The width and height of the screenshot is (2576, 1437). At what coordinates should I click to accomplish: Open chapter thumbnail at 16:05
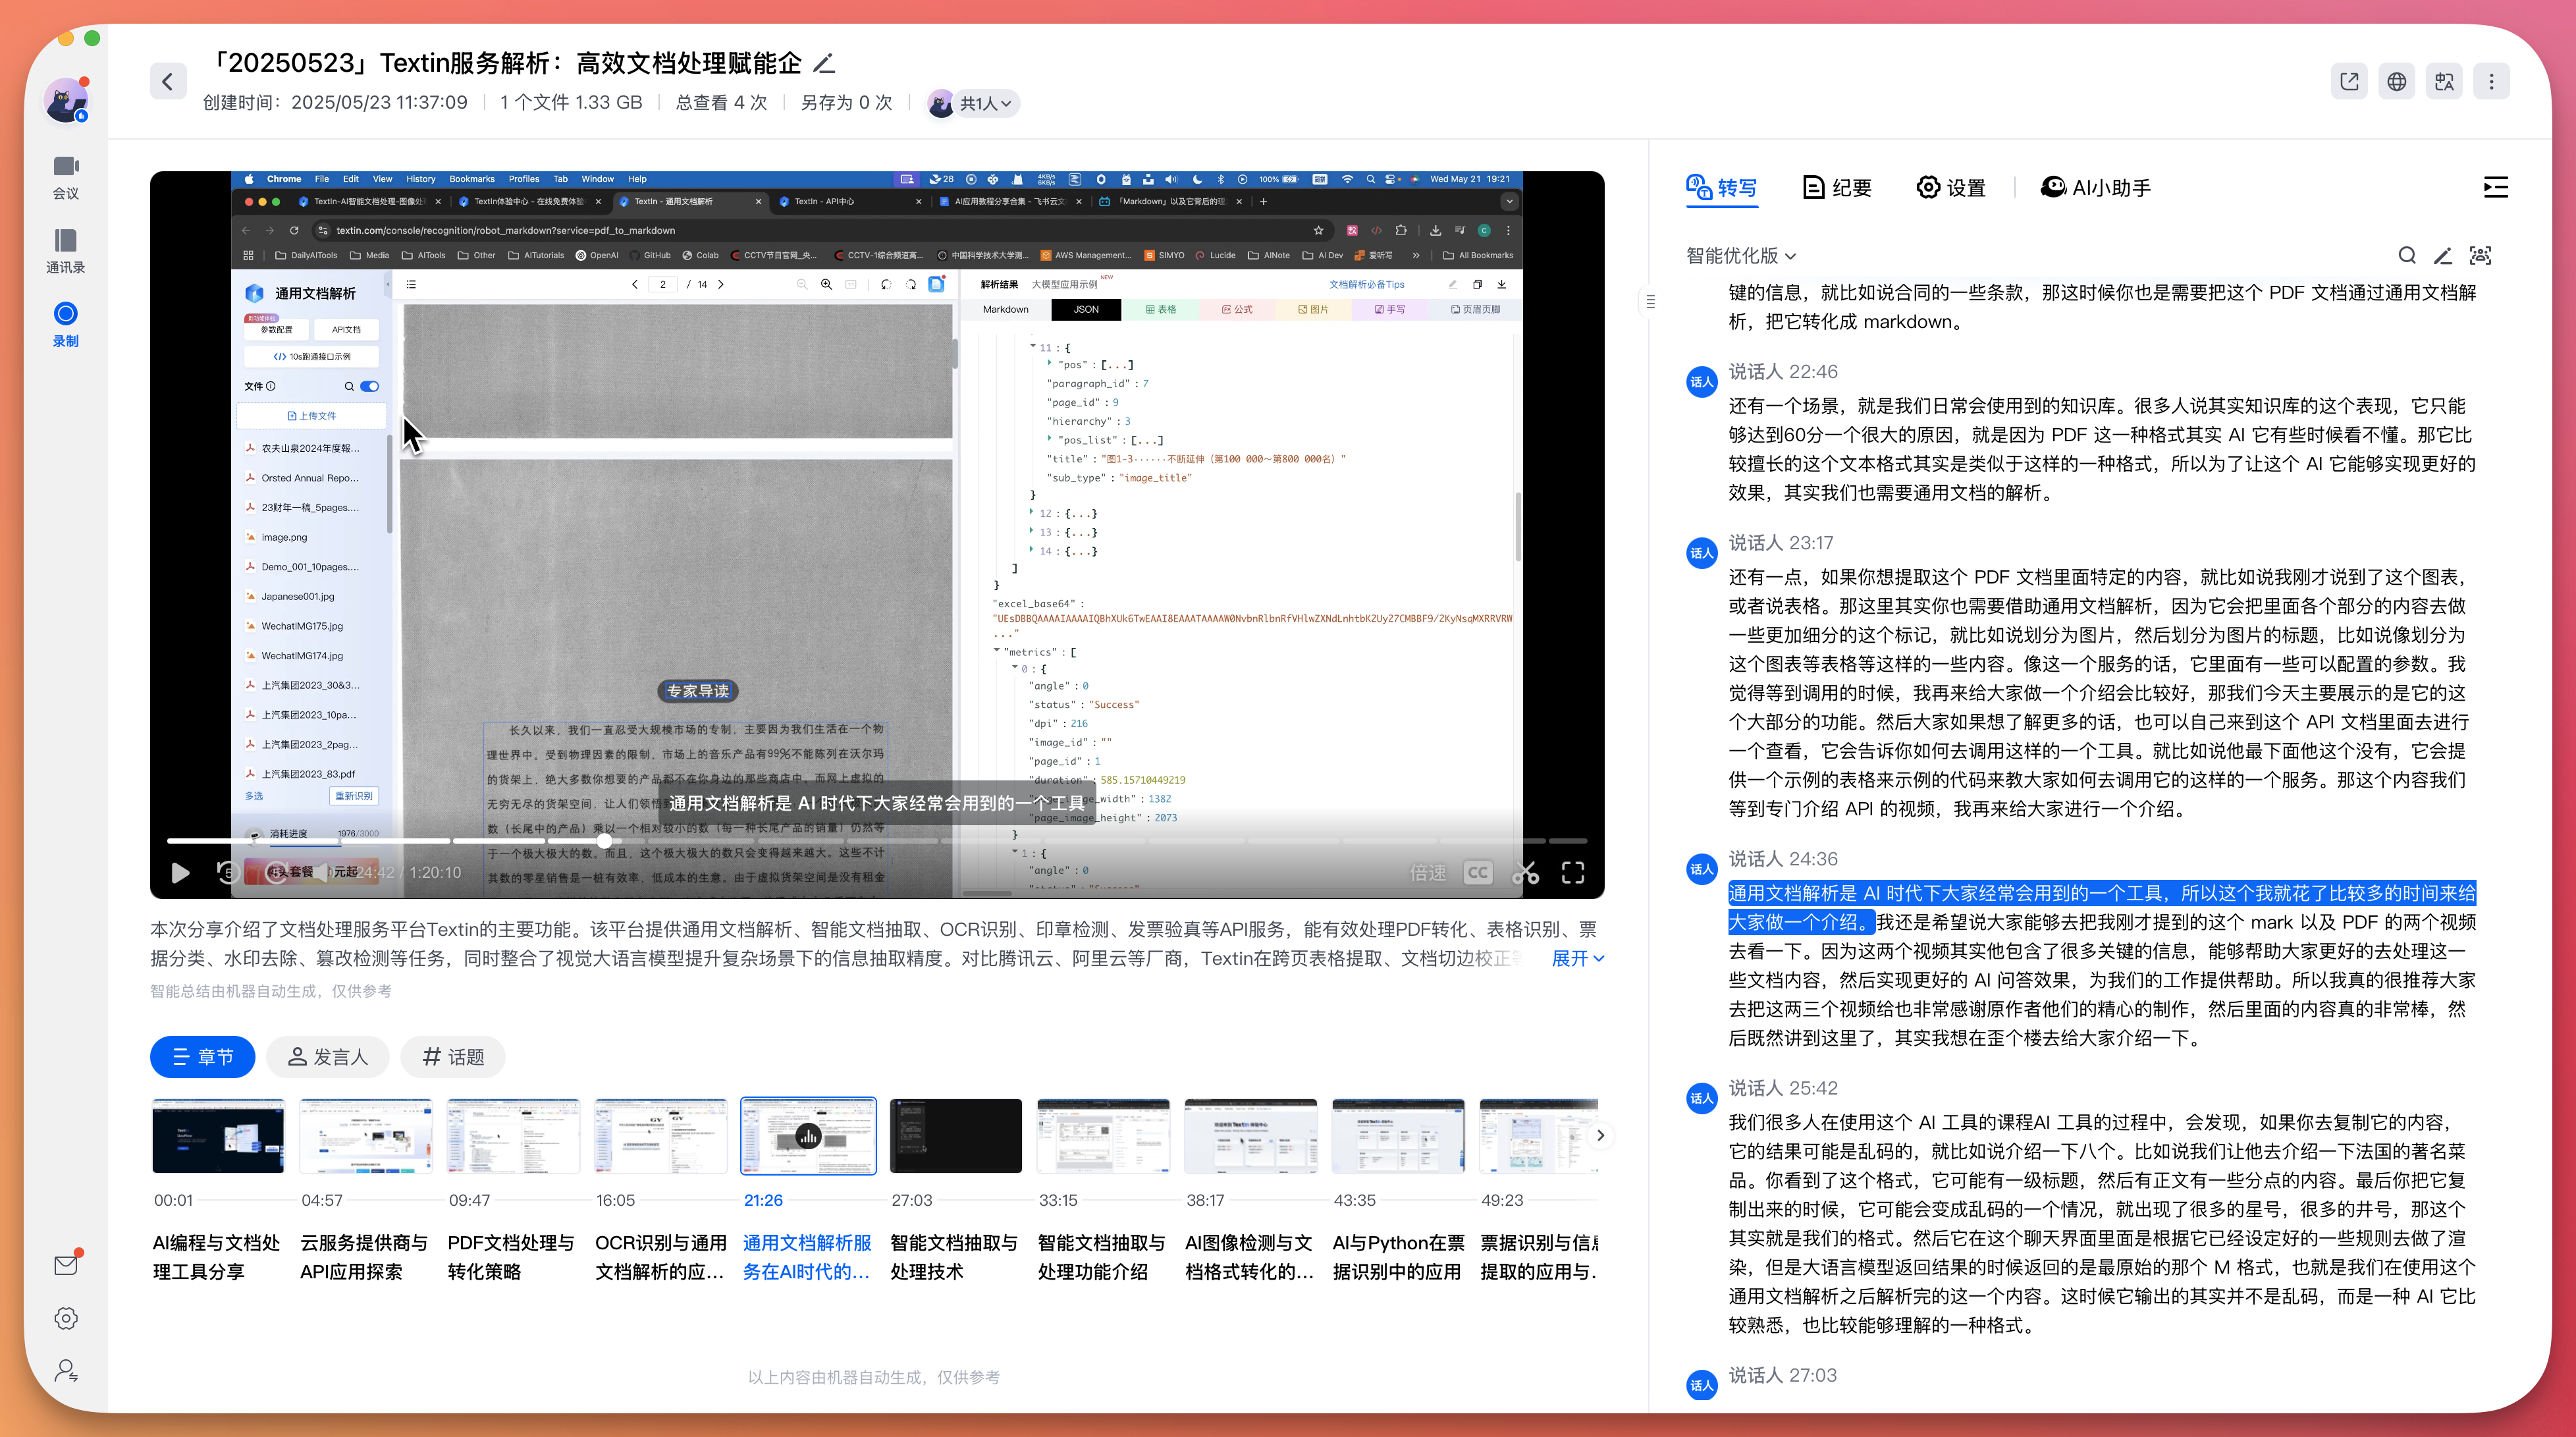click(661, 1136)
